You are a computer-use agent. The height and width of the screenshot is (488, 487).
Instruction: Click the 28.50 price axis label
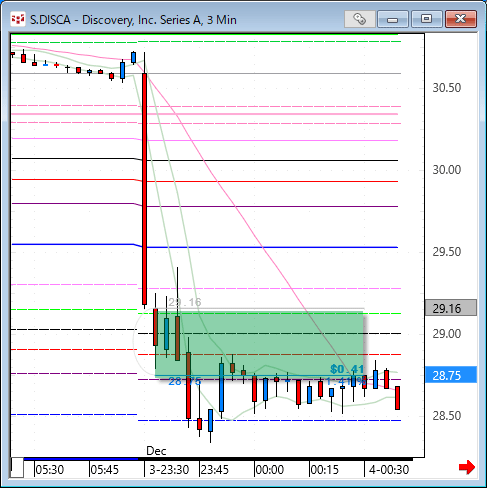pos(447,416)
